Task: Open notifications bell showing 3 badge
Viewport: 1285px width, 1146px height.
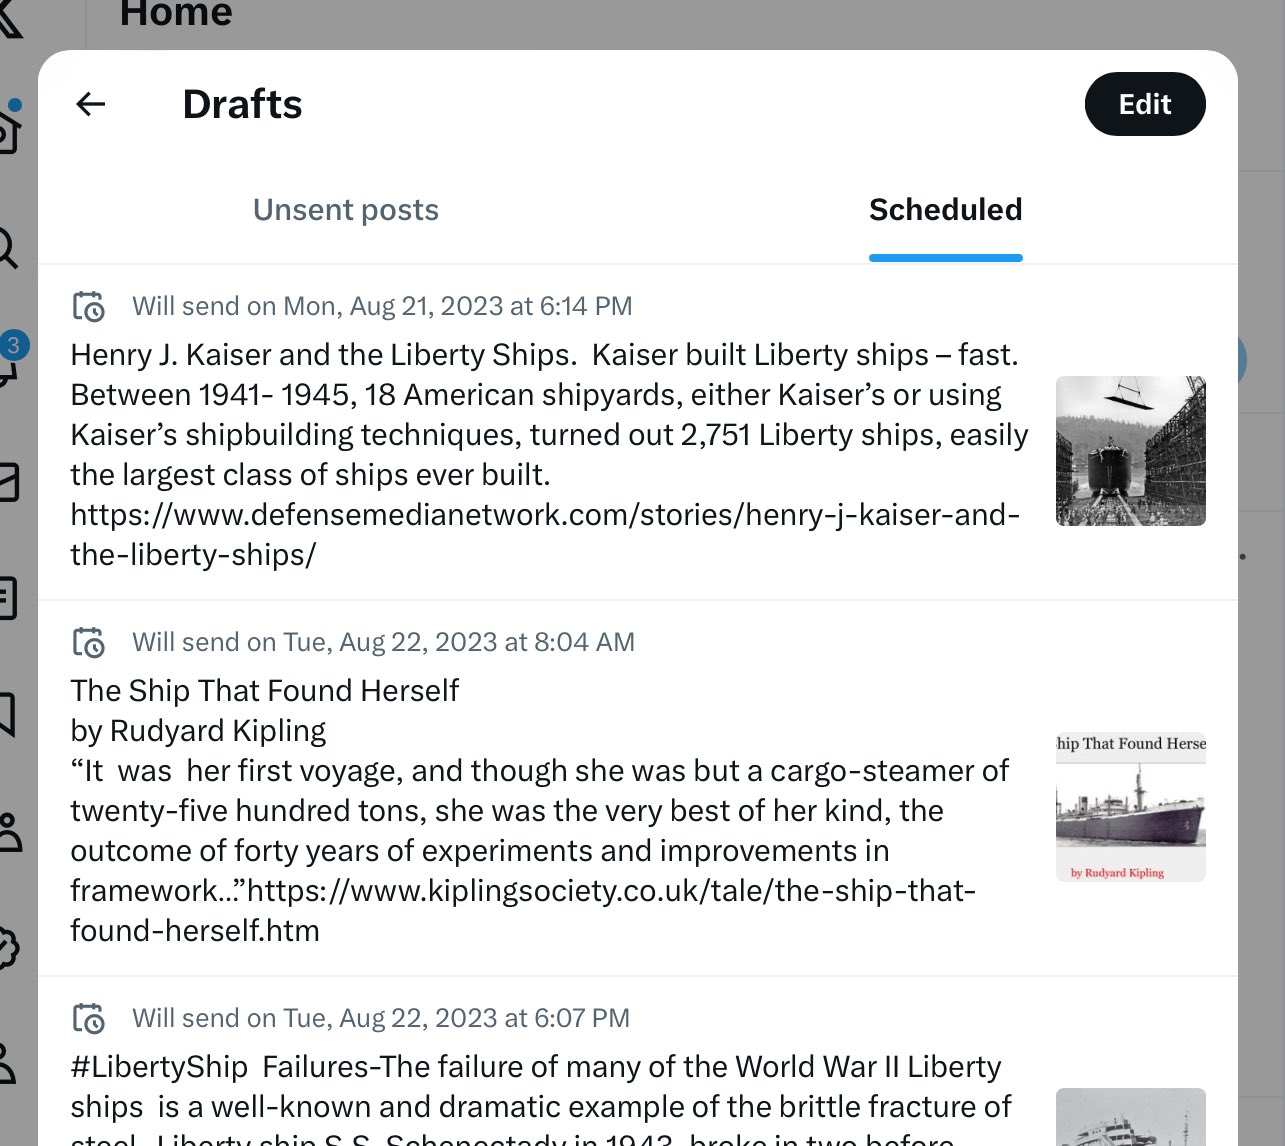Action: [x=8, y=363]
